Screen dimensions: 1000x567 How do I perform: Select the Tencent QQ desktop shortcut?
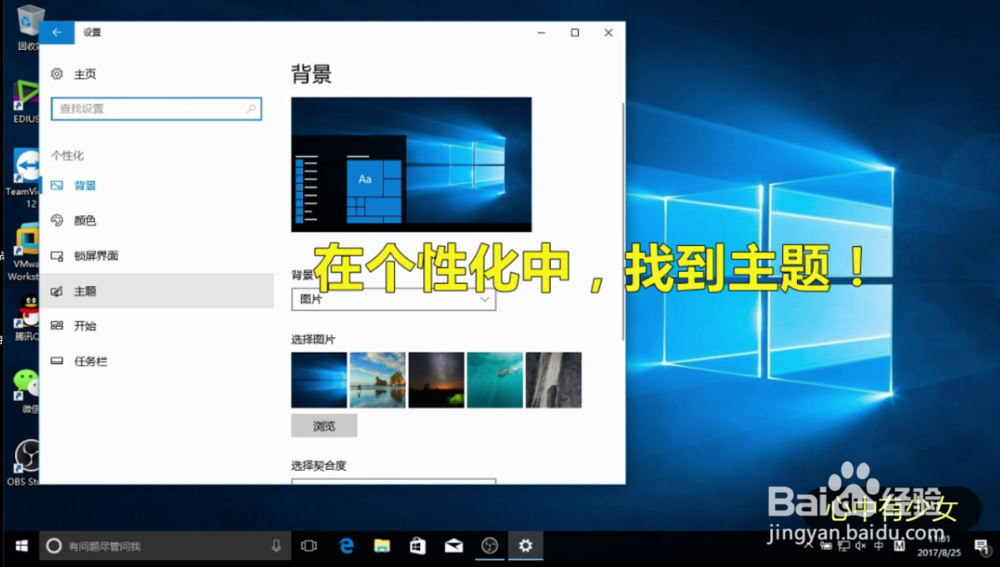coord(27,318)
